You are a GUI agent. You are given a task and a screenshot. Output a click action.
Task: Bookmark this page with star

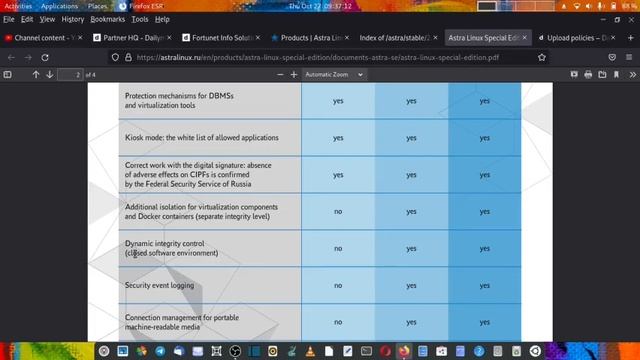(542, 58)
